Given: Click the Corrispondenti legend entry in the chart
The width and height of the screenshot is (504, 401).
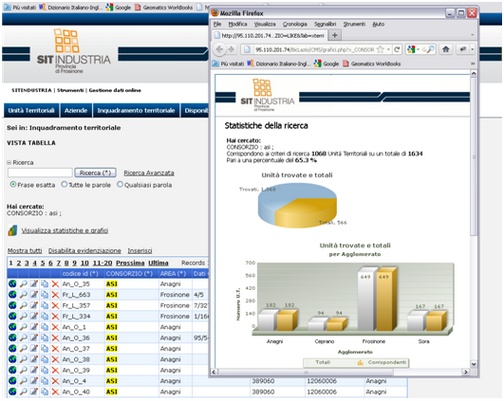Looking at the screenshot, I should coord(383,362).
